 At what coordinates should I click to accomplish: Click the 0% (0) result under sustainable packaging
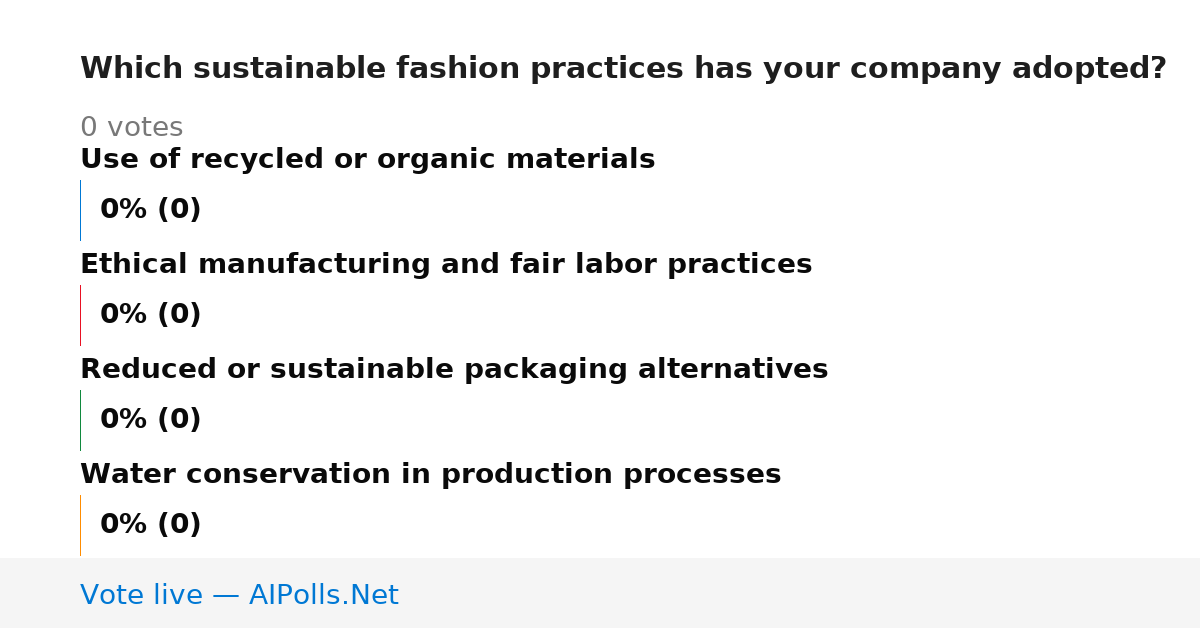150,420
